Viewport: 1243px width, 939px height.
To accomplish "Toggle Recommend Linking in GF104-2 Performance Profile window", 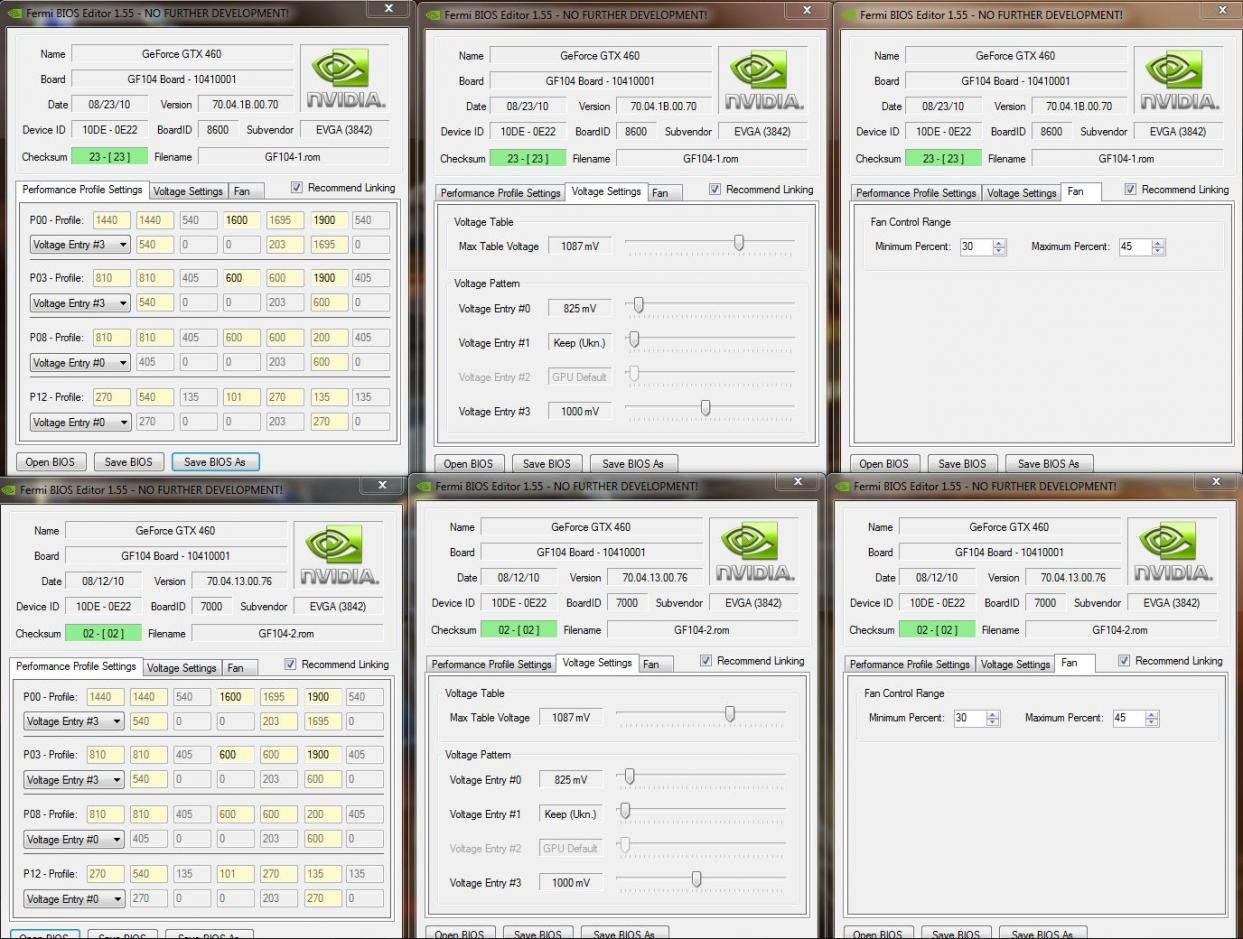I will (291, 664).
